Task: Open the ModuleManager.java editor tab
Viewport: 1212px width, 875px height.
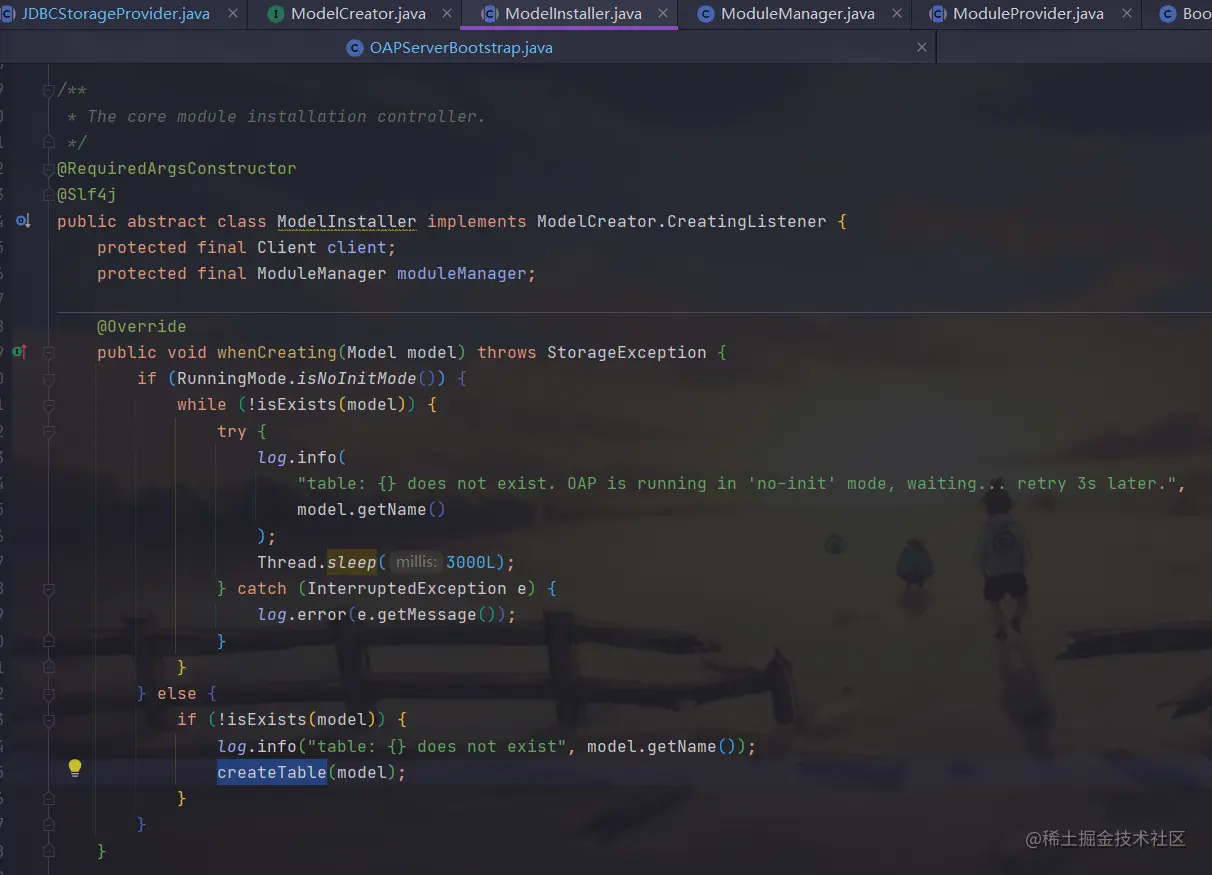Action: click(797, 14)
